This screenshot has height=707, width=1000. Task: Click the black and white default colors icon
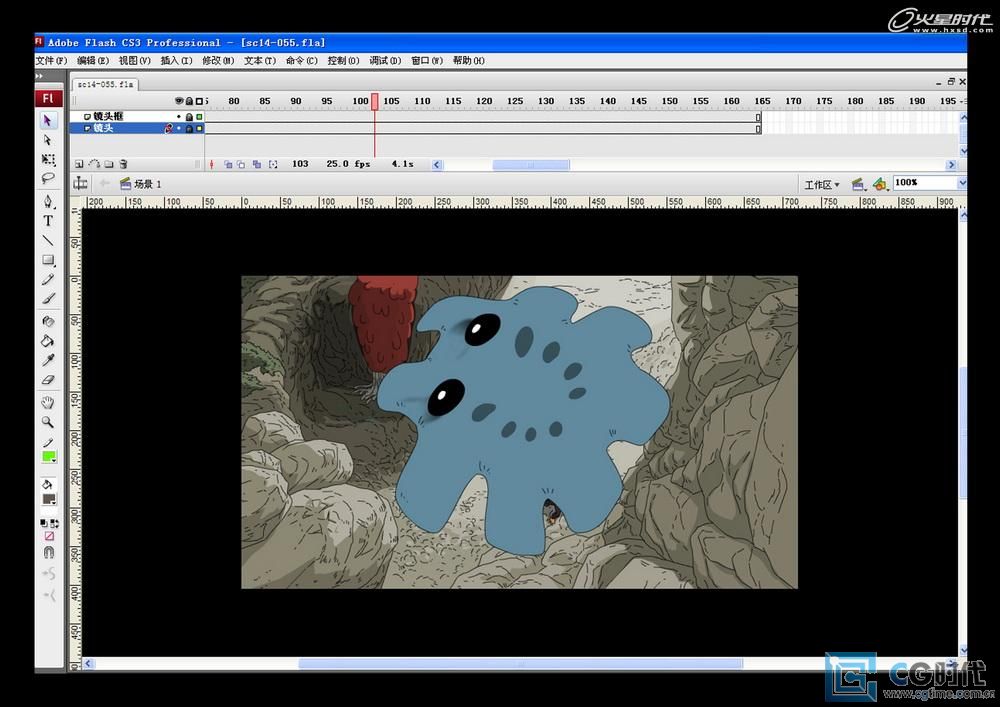pos(43,523)
